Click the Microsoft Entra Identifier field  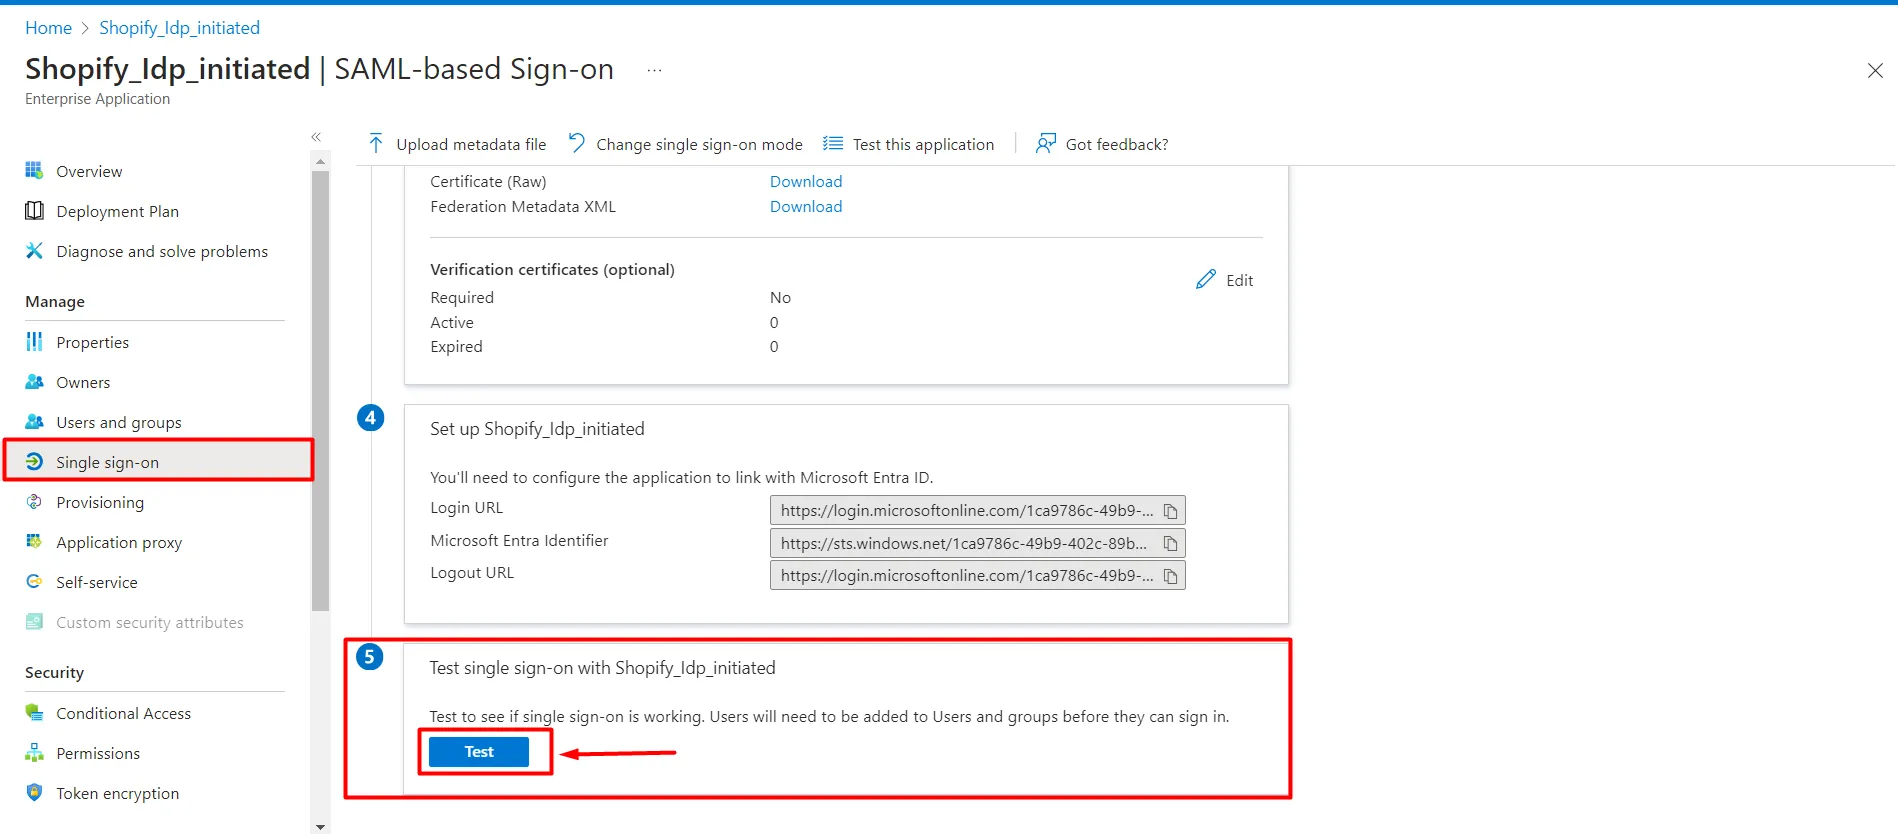(977, 544)
